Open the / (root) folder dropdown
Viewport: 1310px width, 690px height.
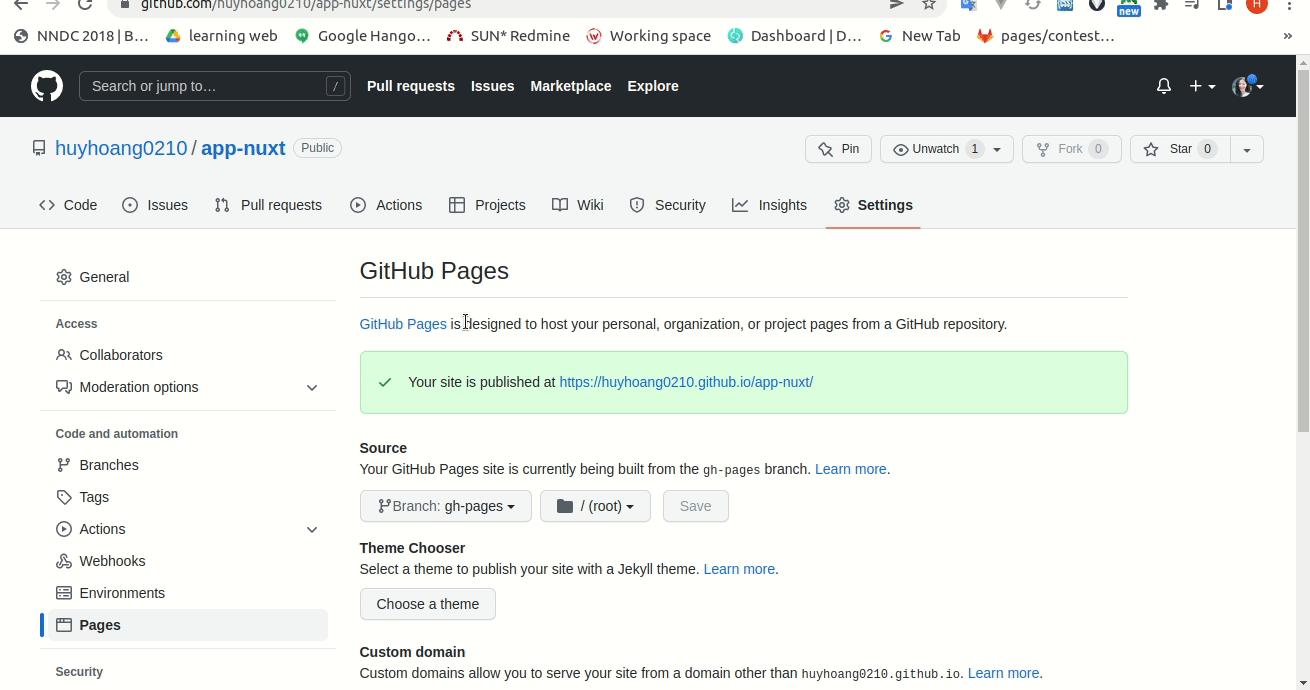tap(594, 506)
